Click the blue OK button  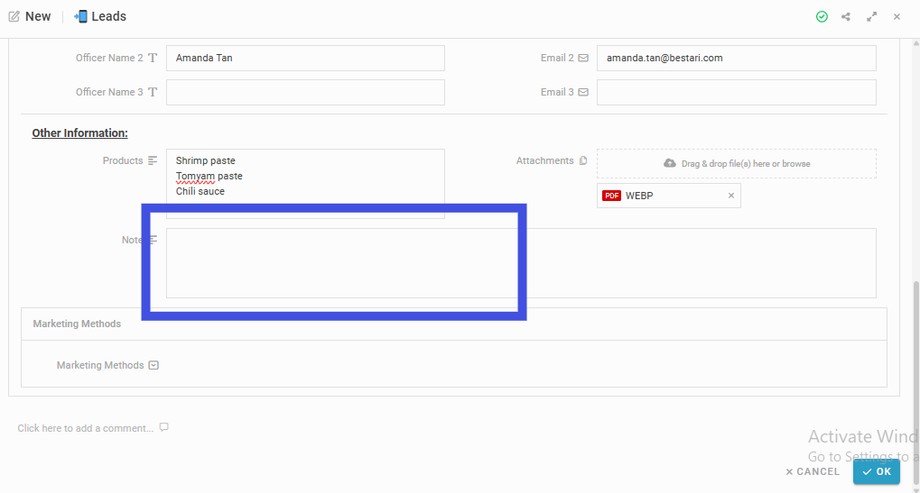tap(877, 472)
